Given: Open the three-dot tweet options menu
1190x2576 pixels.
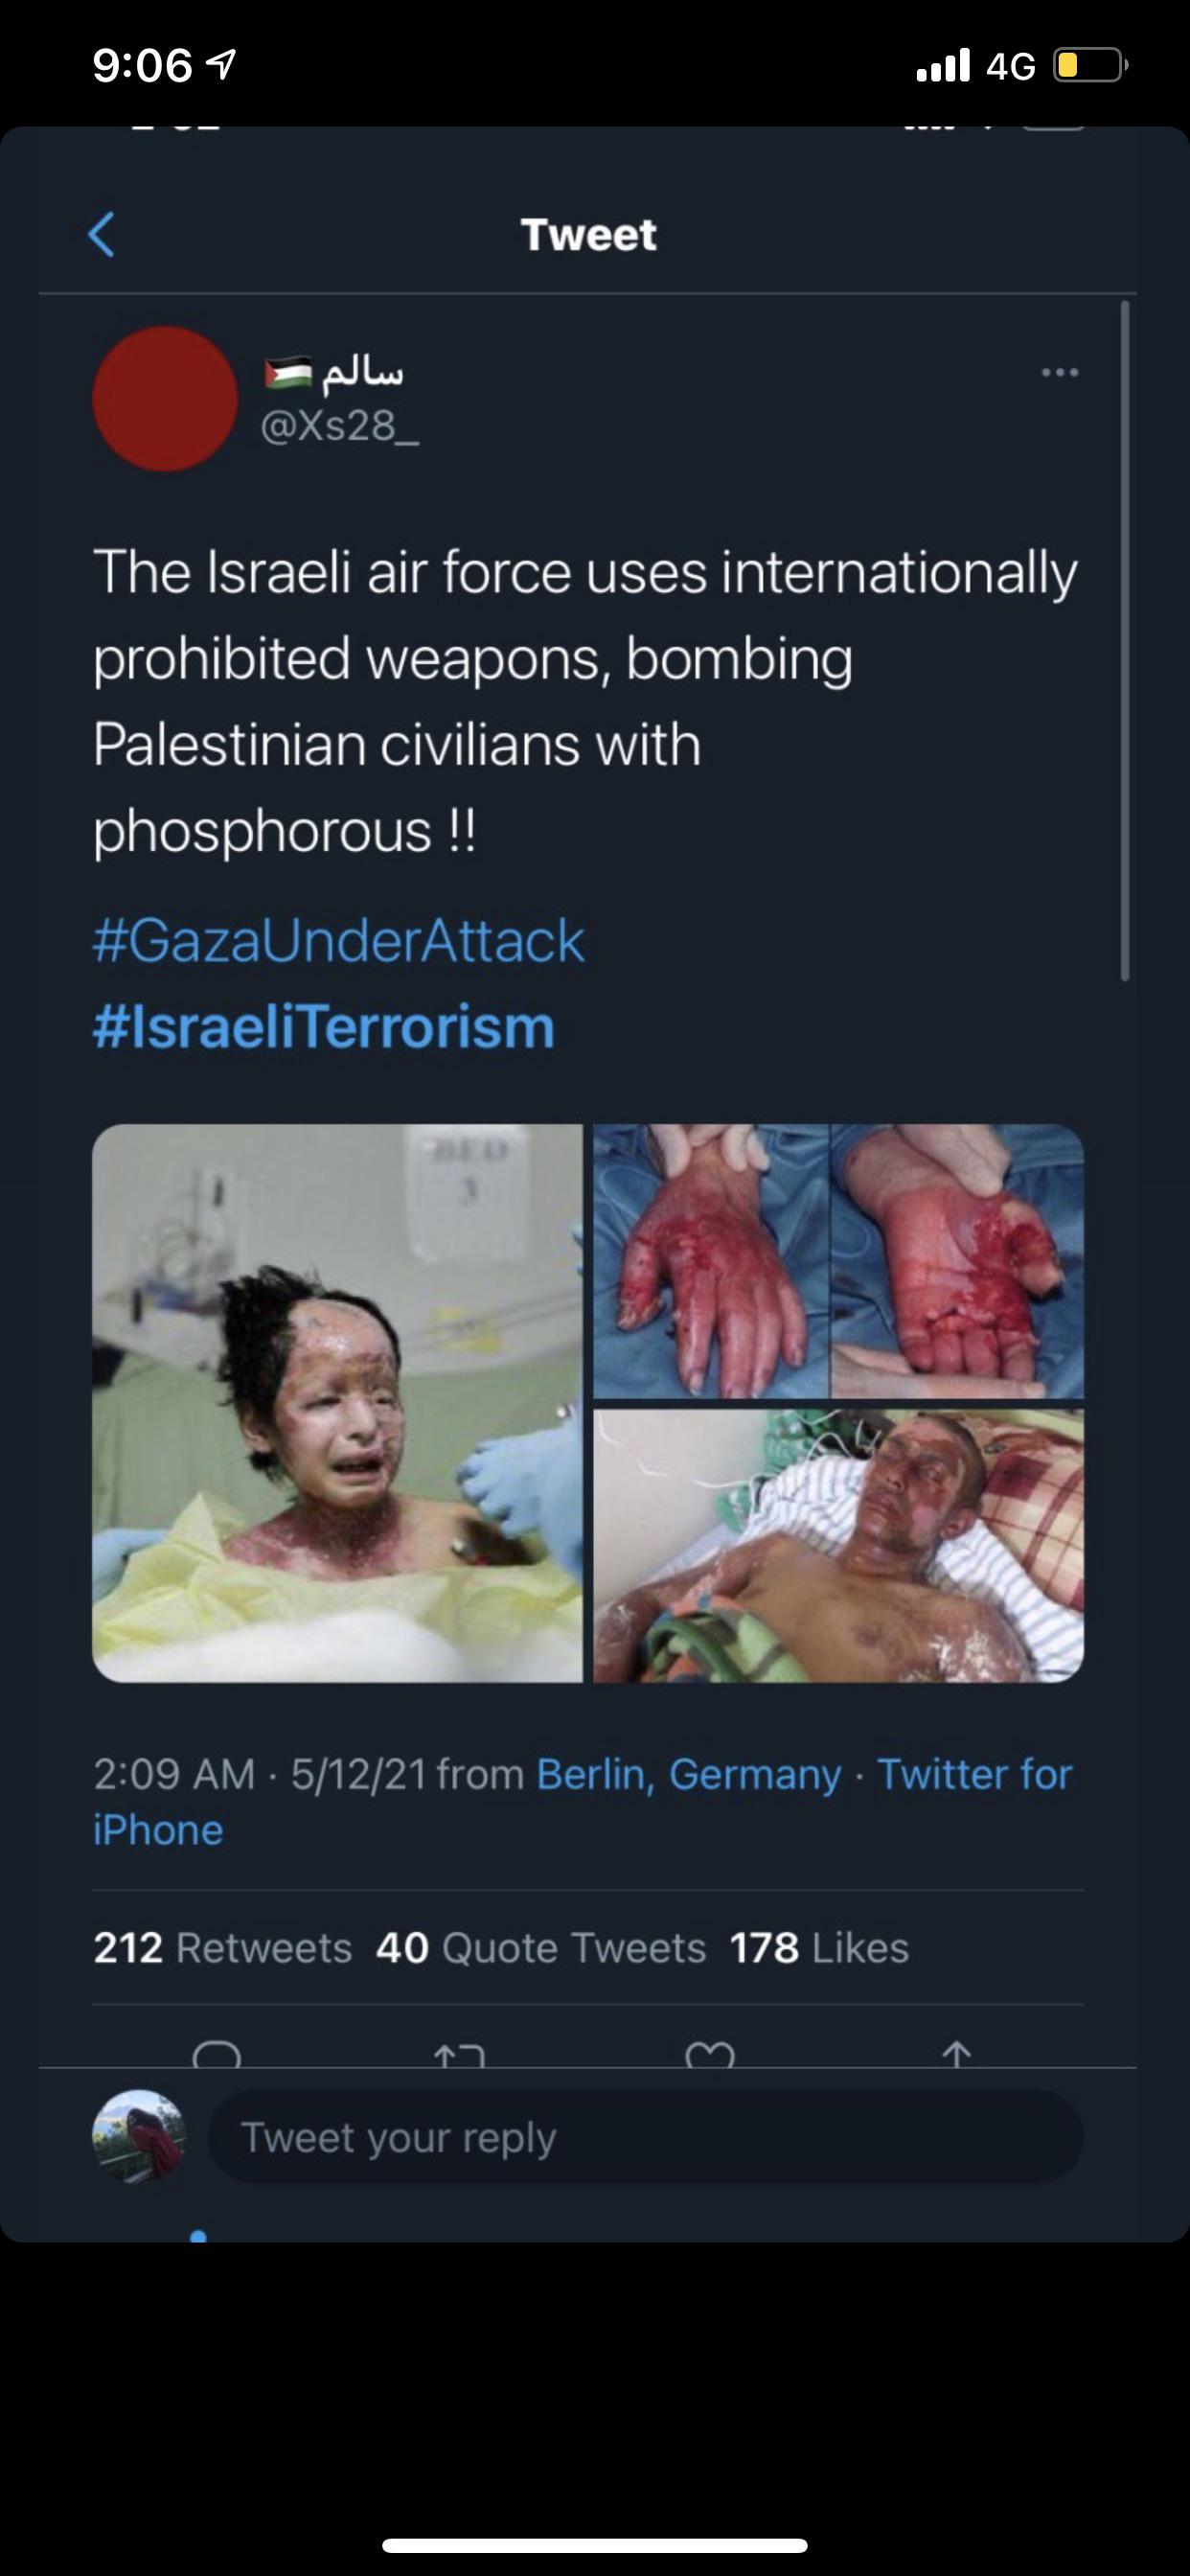Looking at the screenshot, I should pos(1059,373).
